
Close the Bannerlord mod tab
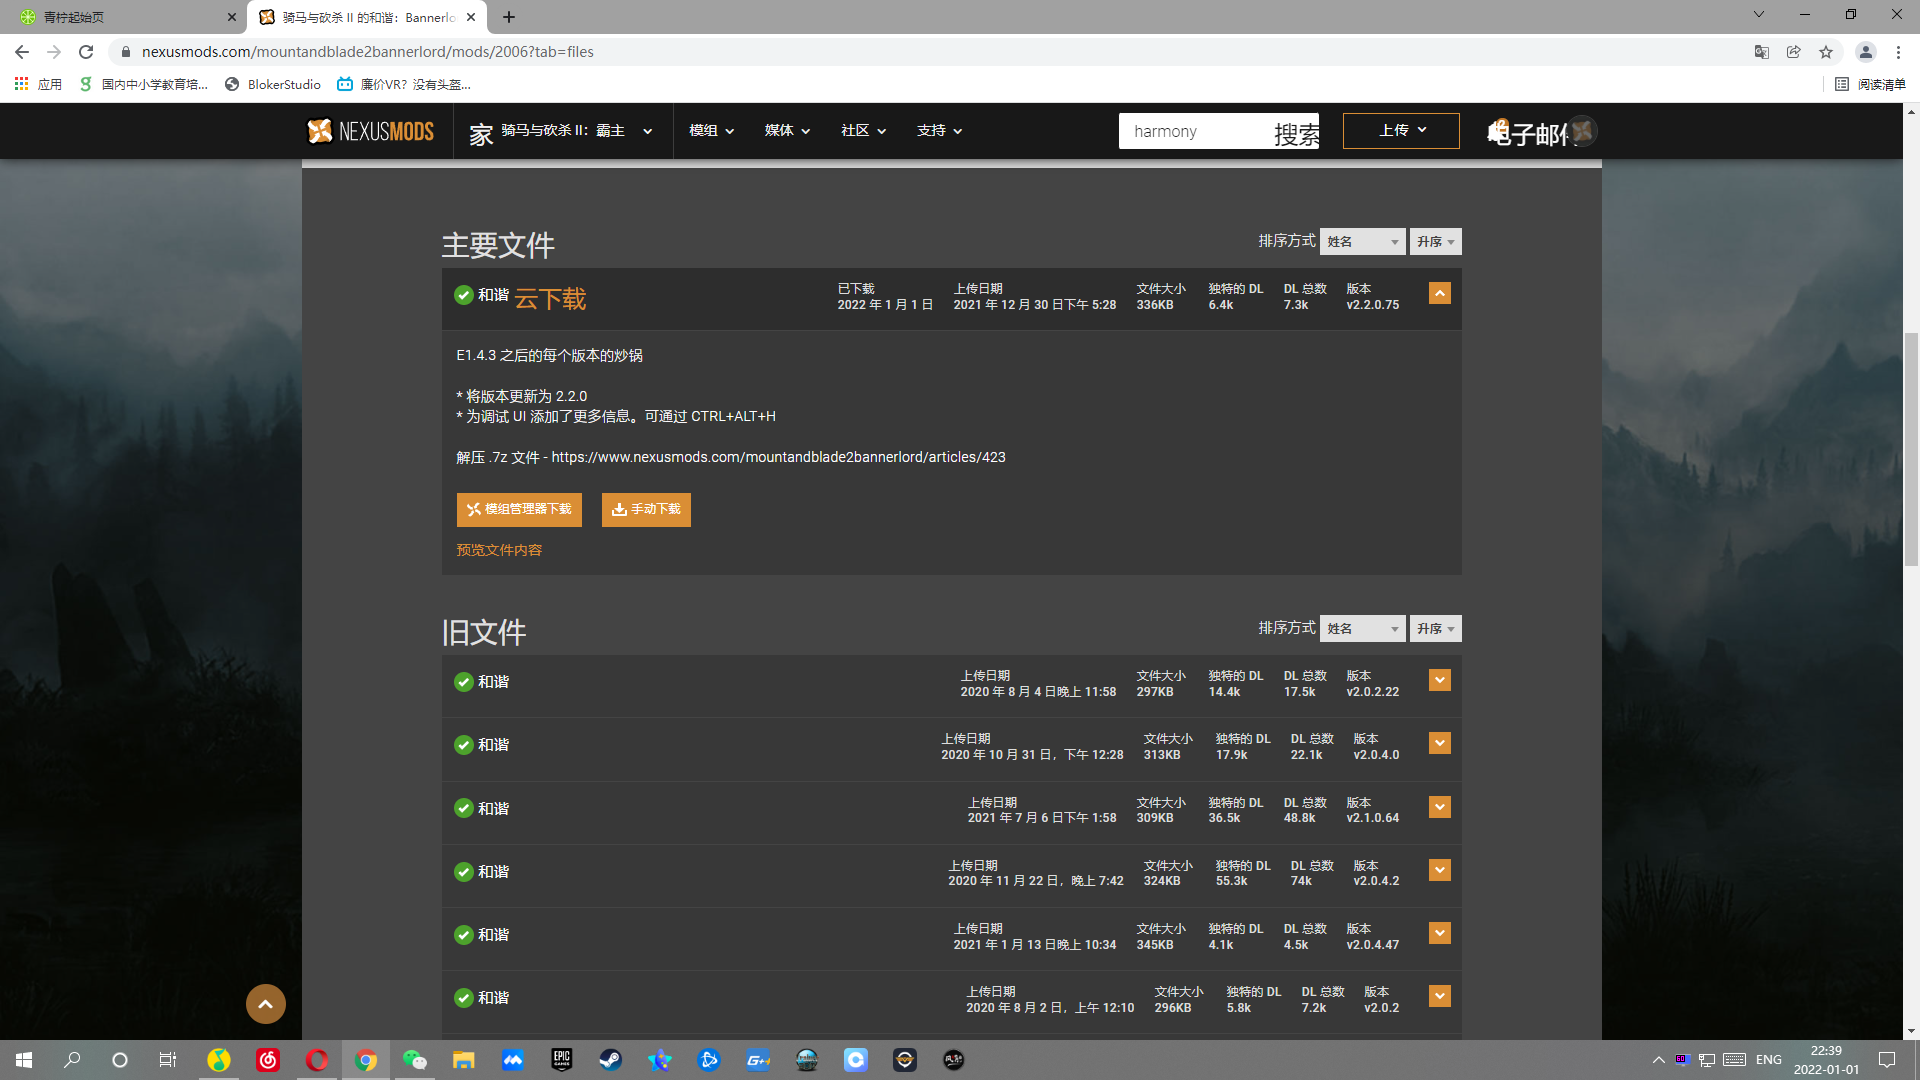coord(471,17)
